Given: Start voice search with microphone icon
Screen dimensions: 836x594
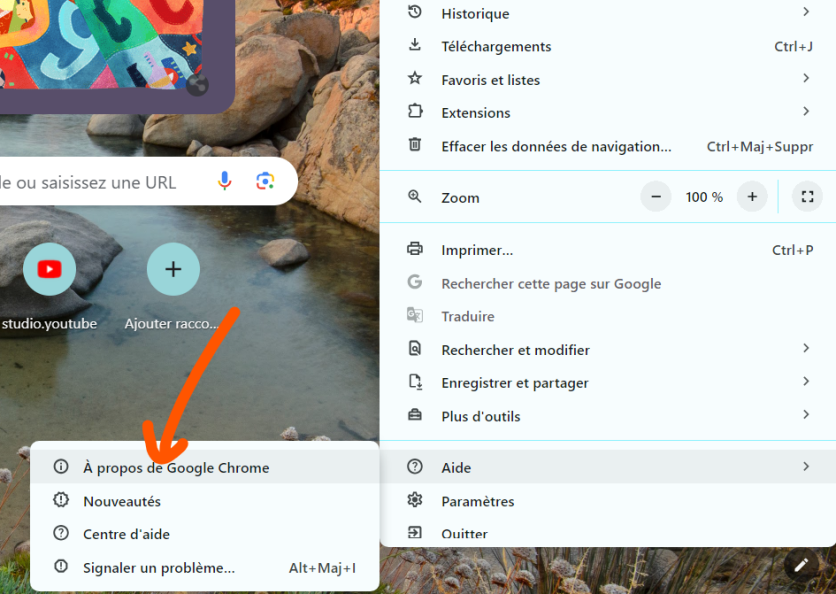Looking at the screenshot, I should pos(225,181).
